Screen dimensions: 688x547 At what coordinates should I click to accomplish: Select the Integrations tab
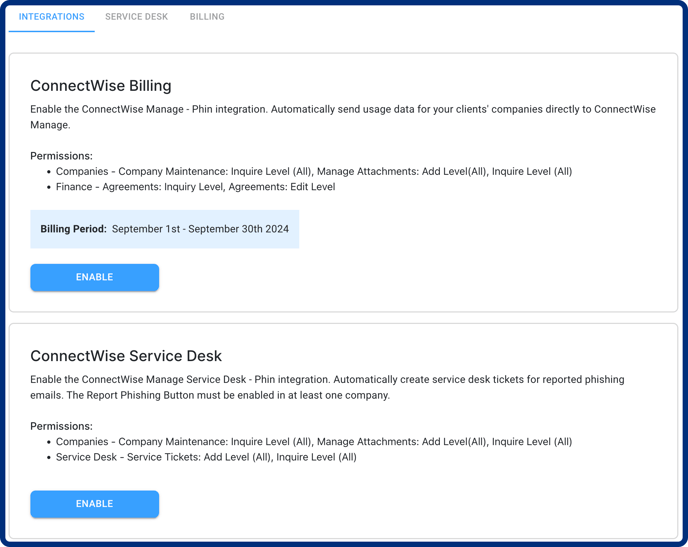tap(51, 17)
